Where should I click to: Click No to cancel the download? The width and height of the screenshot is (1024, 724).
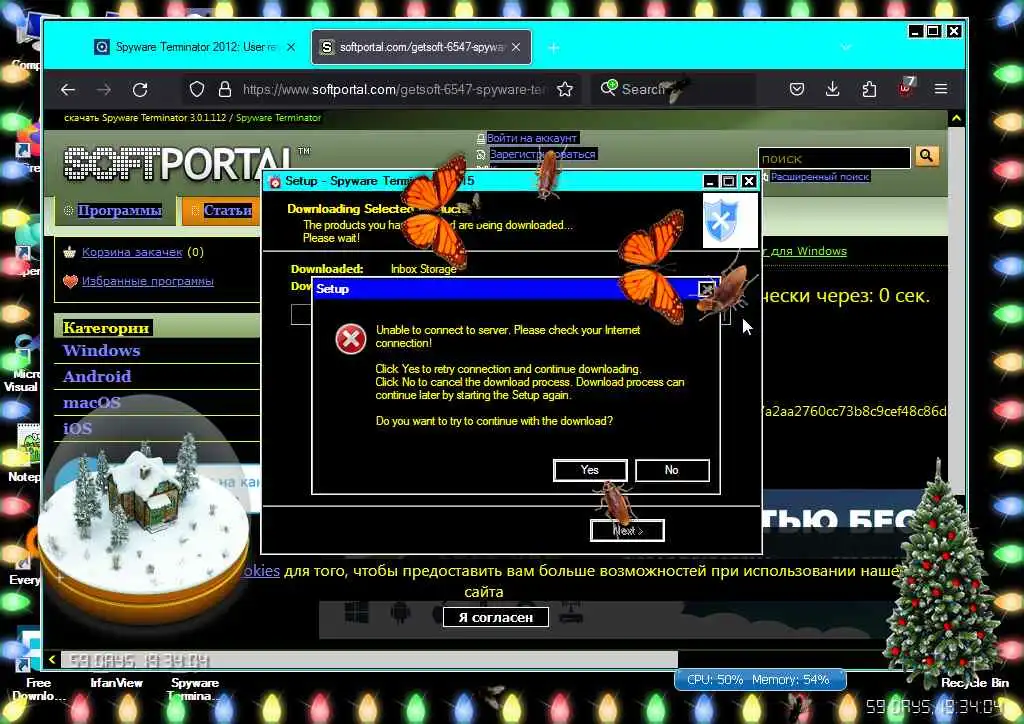pos(671,470)
